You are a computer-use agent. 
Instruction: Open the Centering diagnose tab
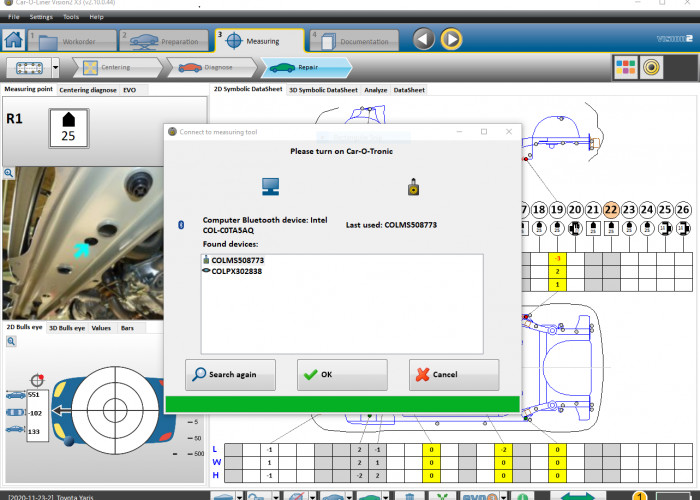pyautogui.click(x=88, y=90)
